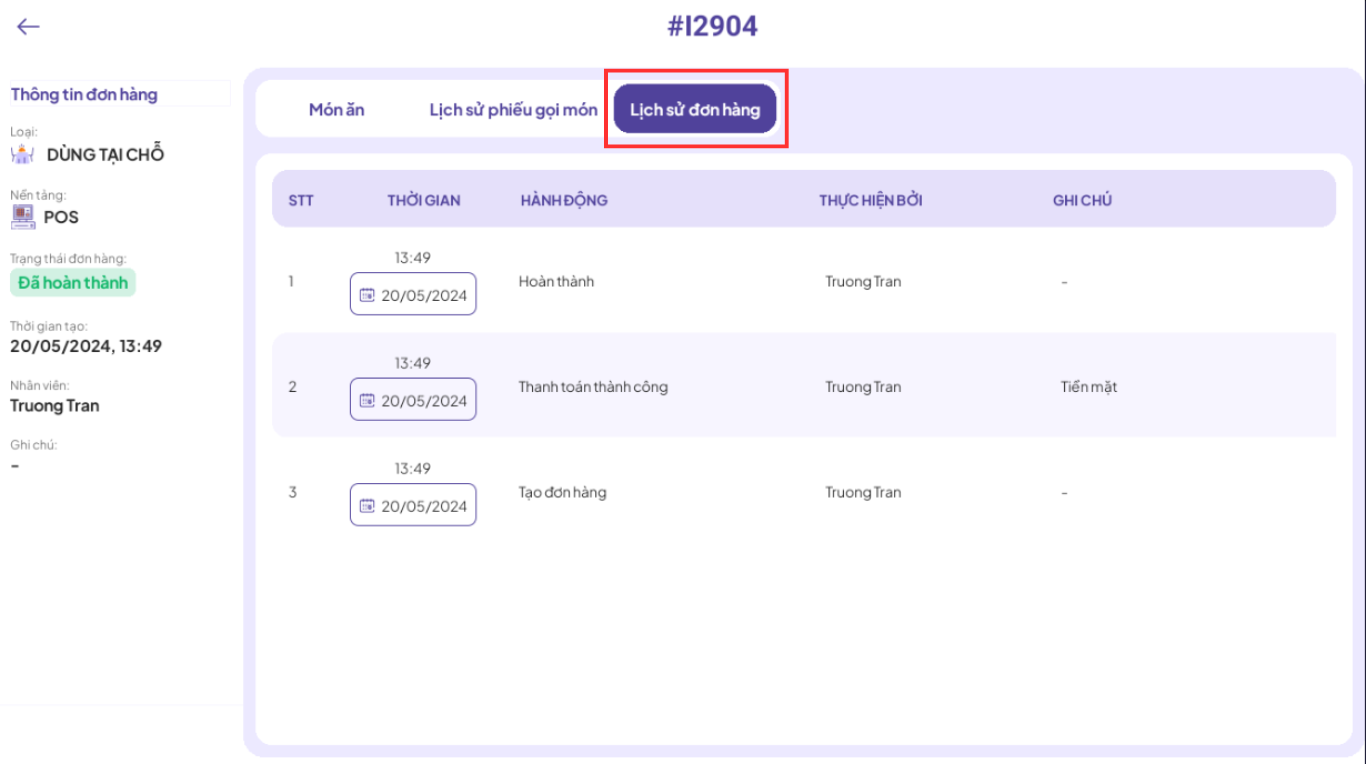The width and height of the screenshot is (1366, 768).
Task: Click row number 2 in the STT column
Action: tap(292, 387)
